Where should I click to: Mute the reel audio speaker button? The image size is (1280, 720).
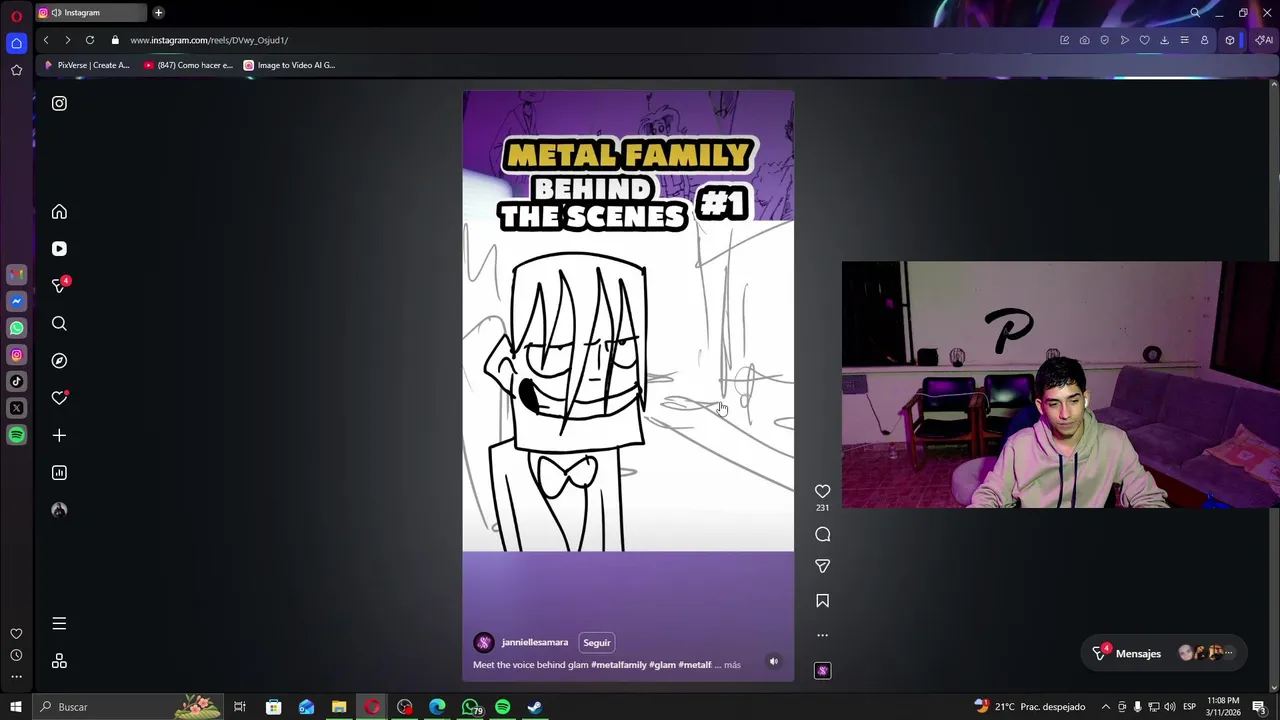pos(773,661)
